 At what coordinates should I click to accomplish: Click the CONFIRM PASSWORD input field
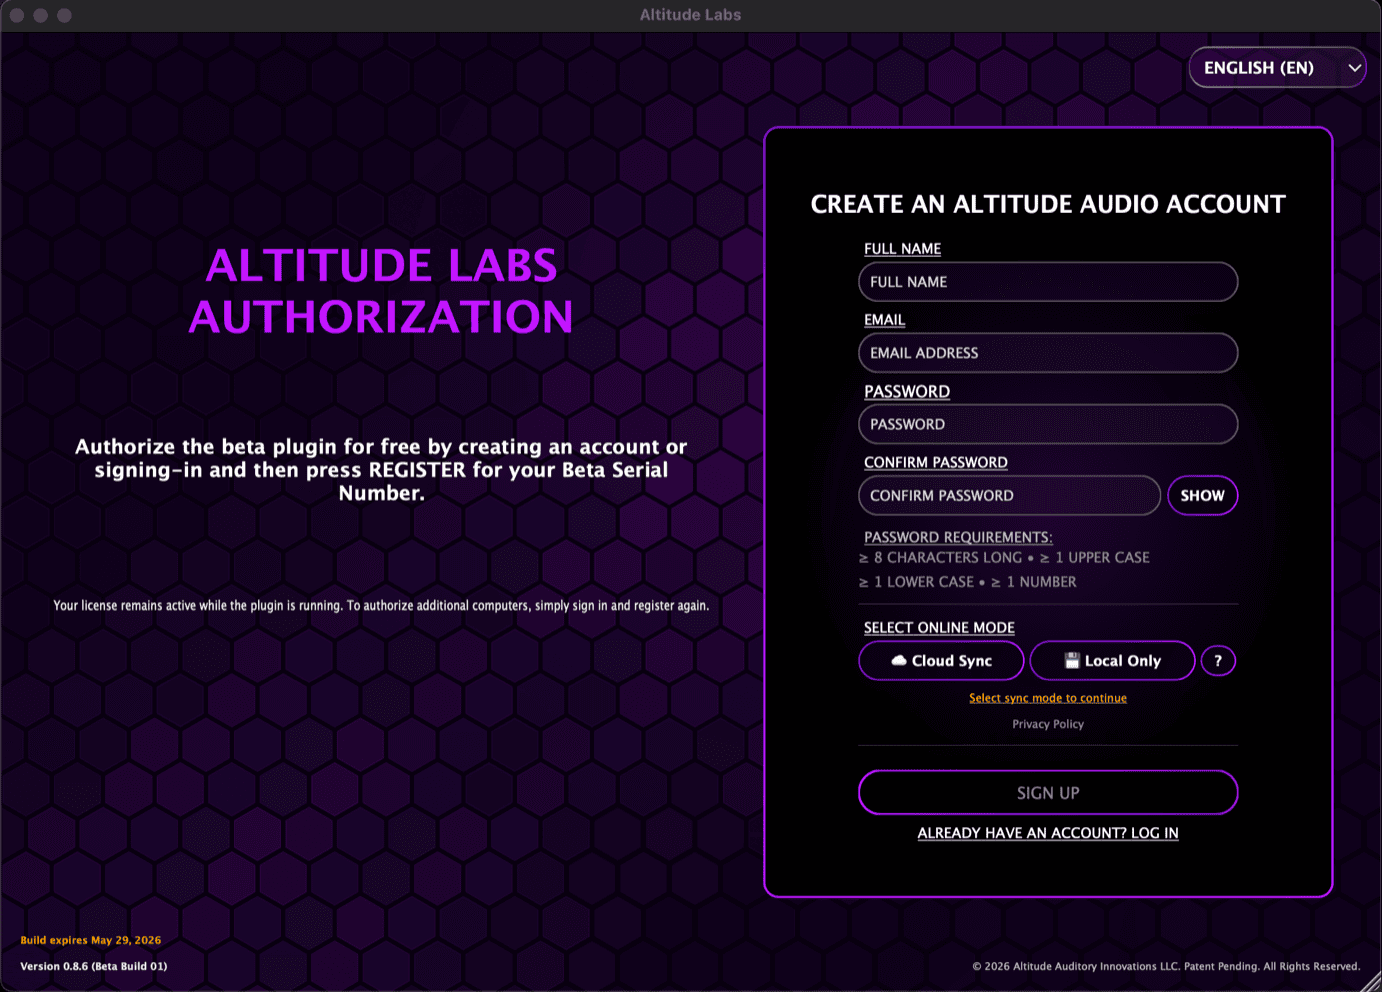1009,495
